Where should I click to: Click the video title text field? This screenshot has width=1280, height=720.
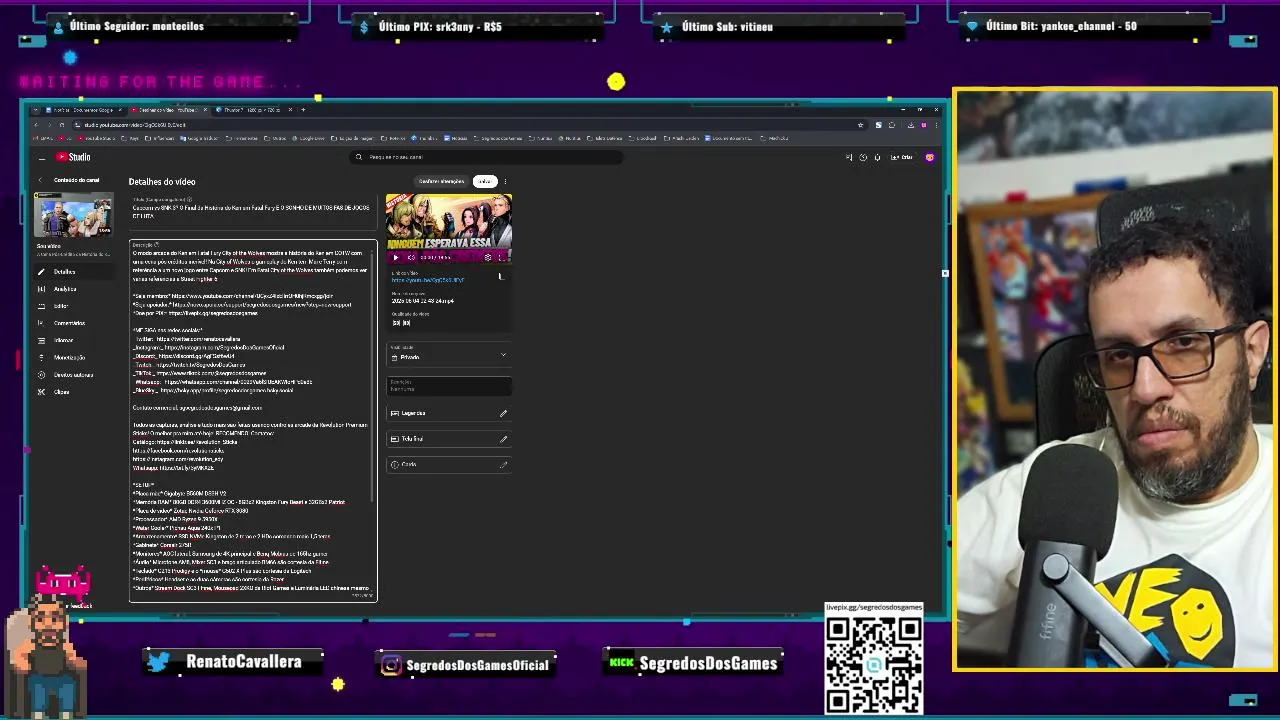pos(253,210)
